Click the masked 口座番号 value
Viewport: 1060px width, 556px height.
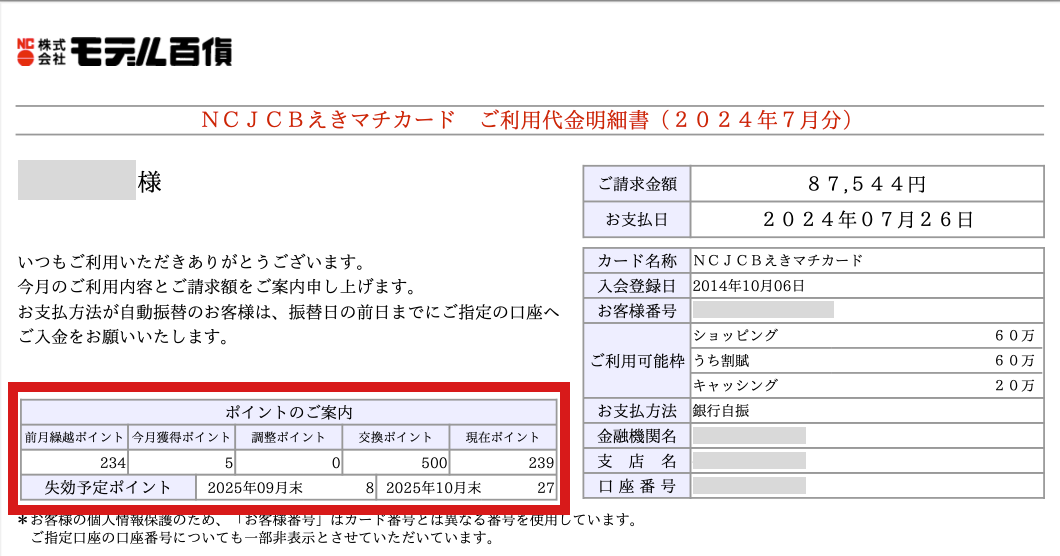coord(749,486)
